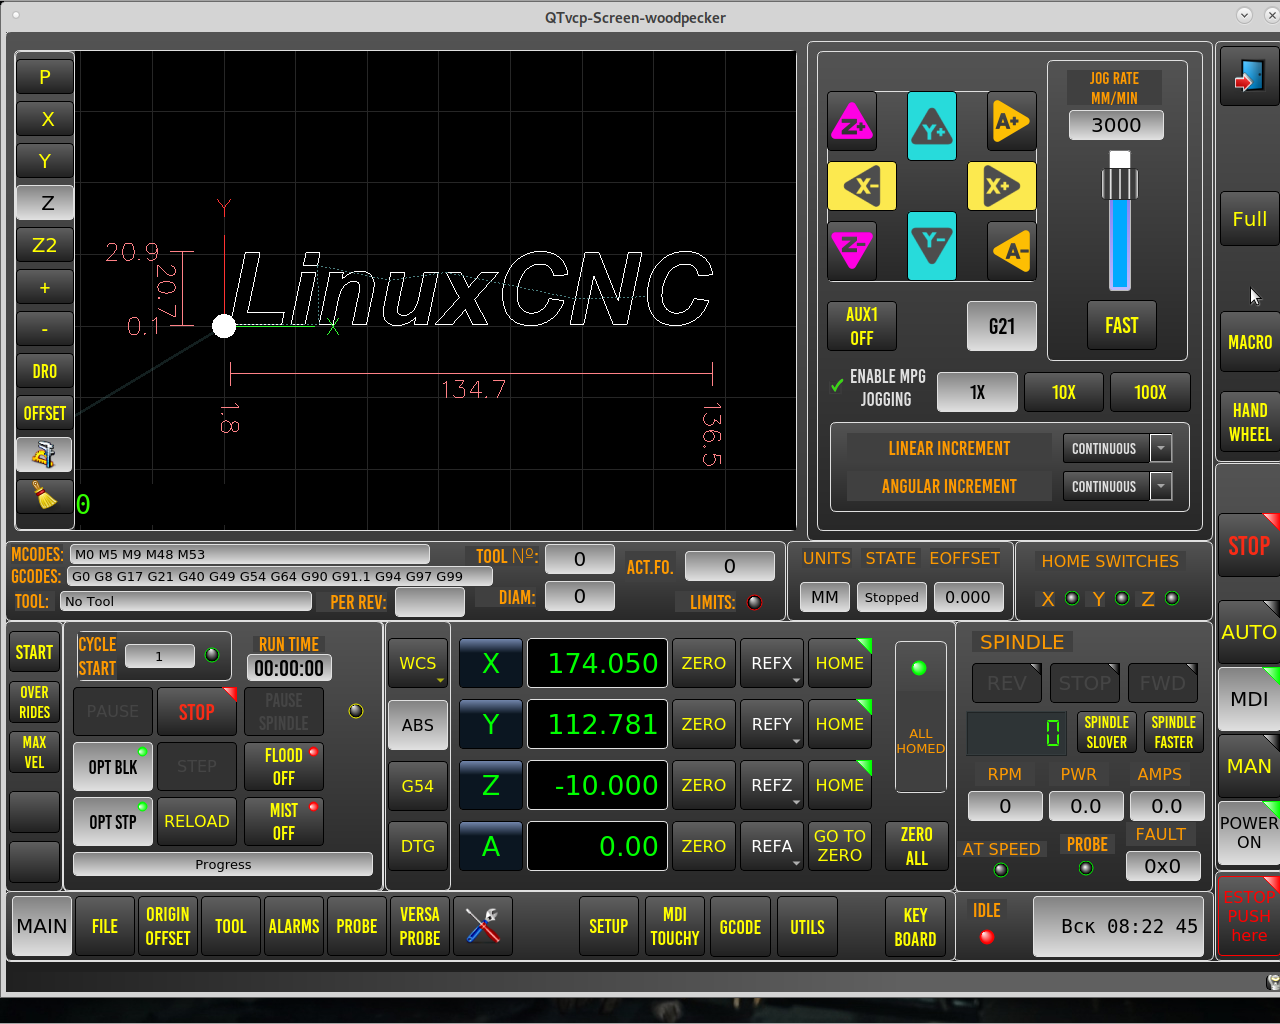Jog with the orange A- arrow
The width and height of the screenshot is (1280, 1024).
[x=1012, y=250]
